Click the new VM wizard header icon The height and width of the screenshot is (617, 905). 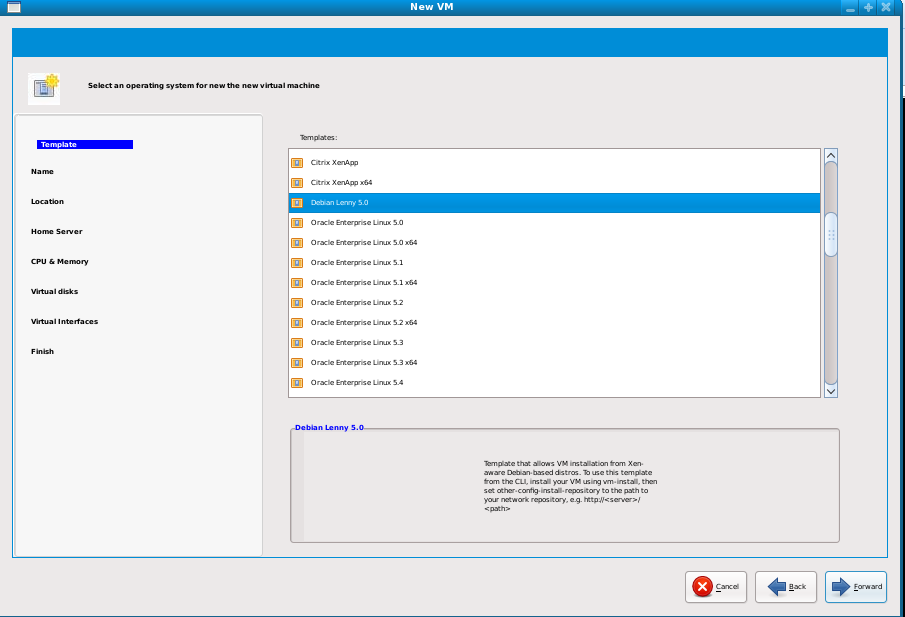pos(44,88)
